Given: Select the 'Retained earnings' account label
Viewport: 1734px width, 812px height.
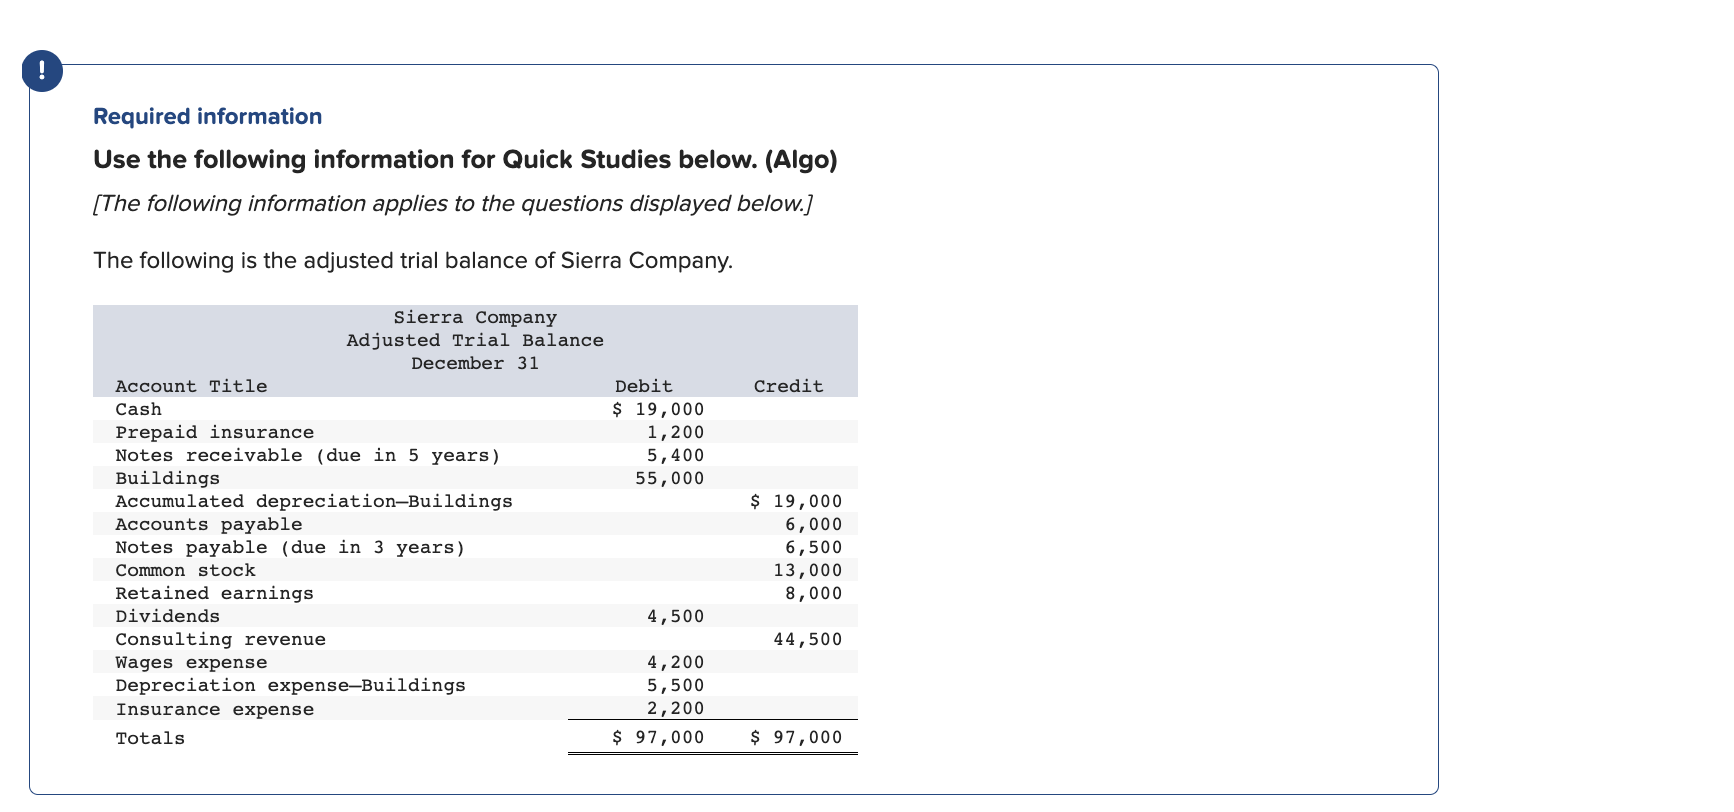Looking at the screenshot, I should [214, 593].
